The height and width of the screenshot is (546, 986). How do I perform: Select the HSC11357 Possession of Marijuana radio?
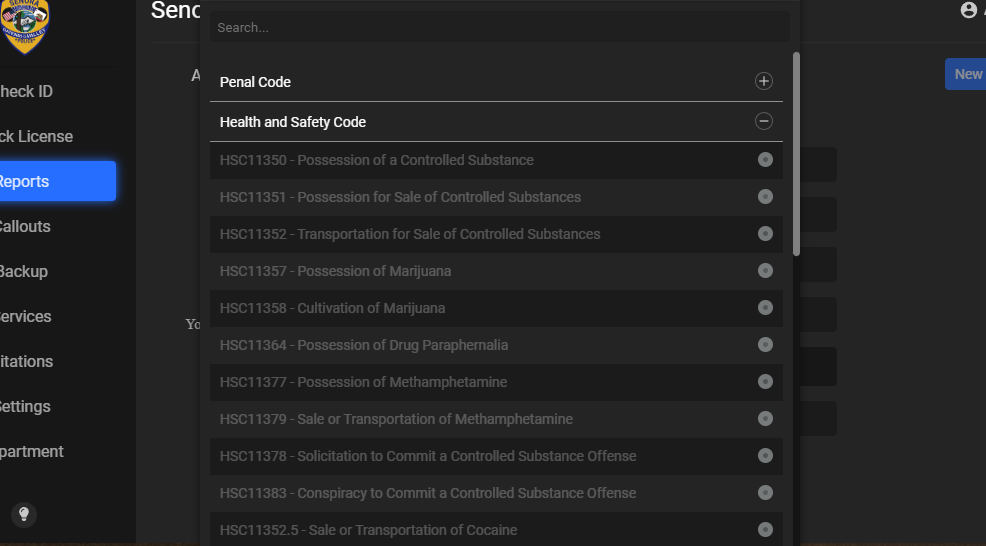click(765, 271)
